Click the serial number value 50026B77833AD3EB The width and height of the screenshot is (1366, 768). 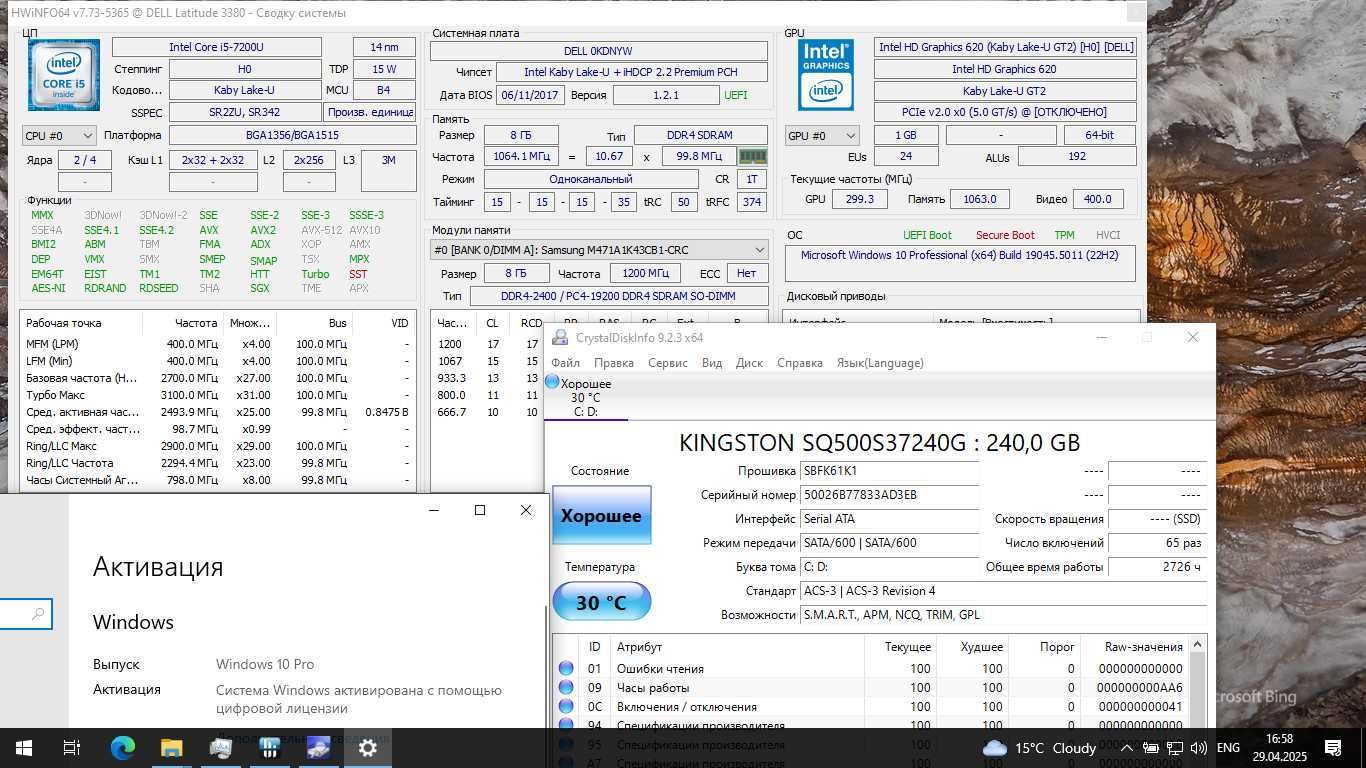click(x=889, y=495)
